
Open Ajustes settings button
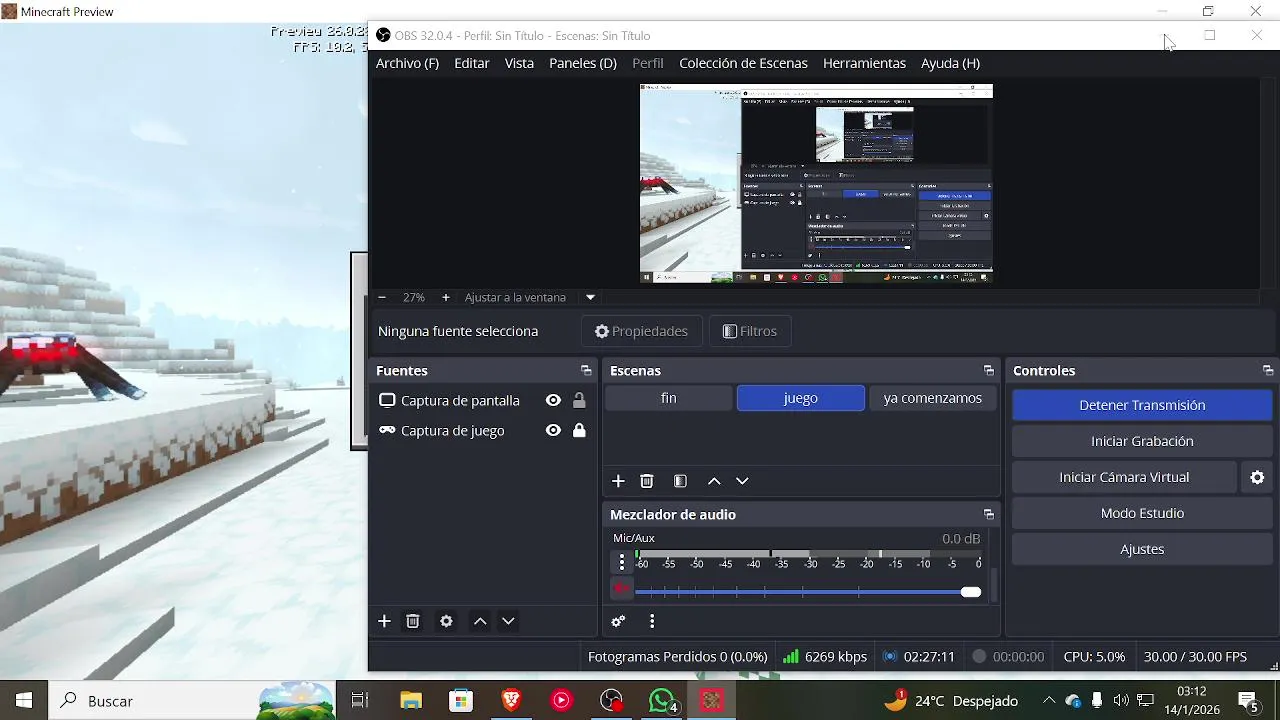(1142, 549)
